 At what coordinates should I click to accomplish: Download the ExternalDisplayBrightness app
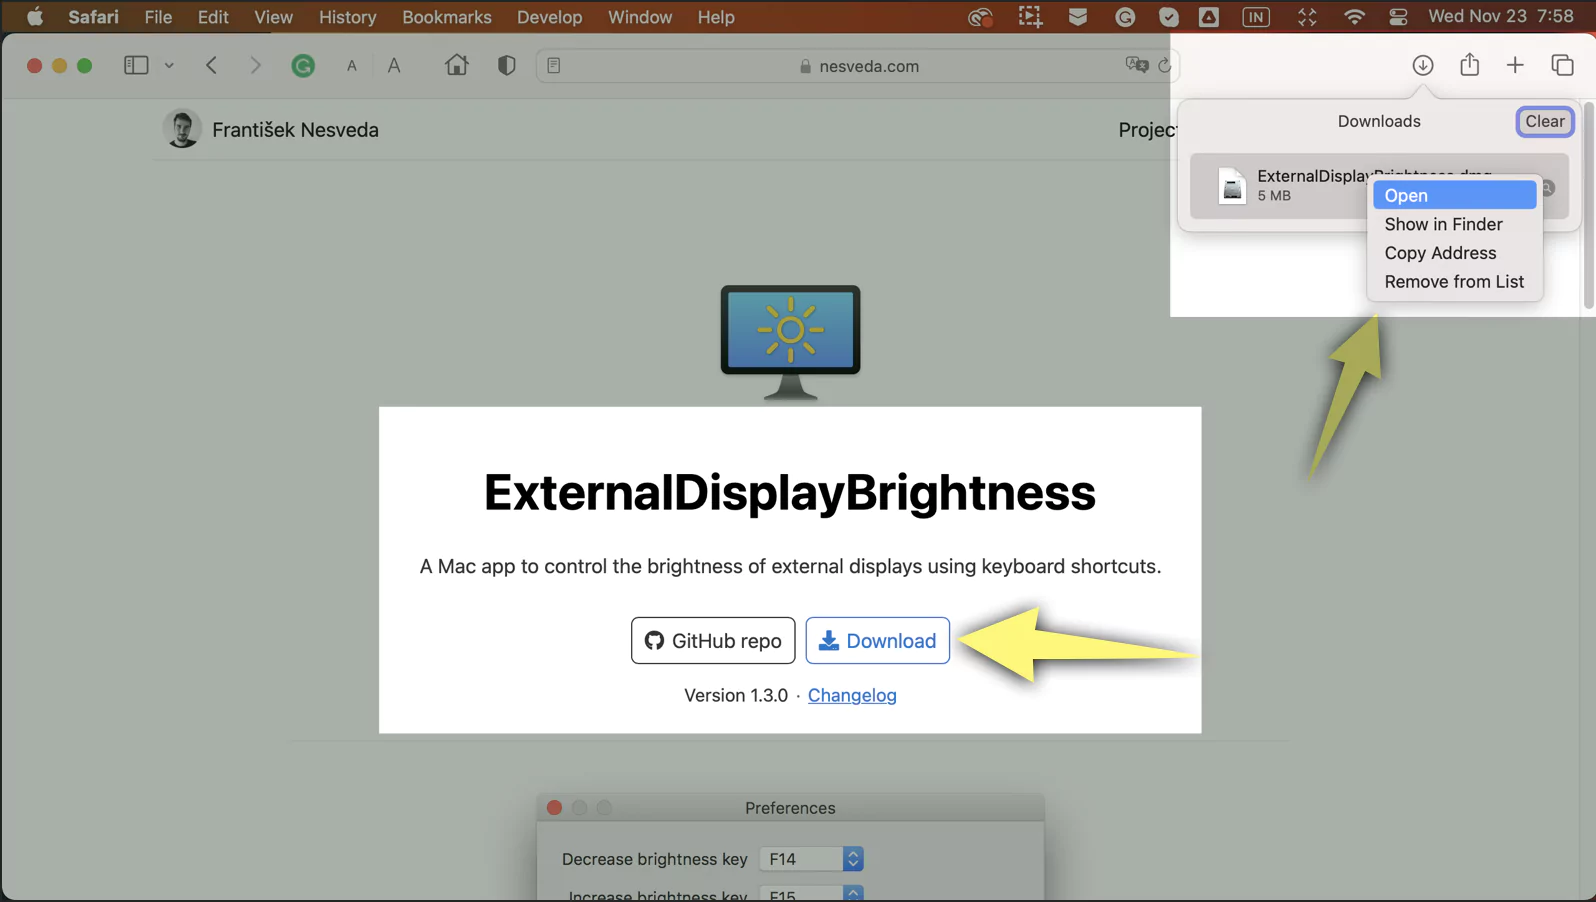[877, 640]
